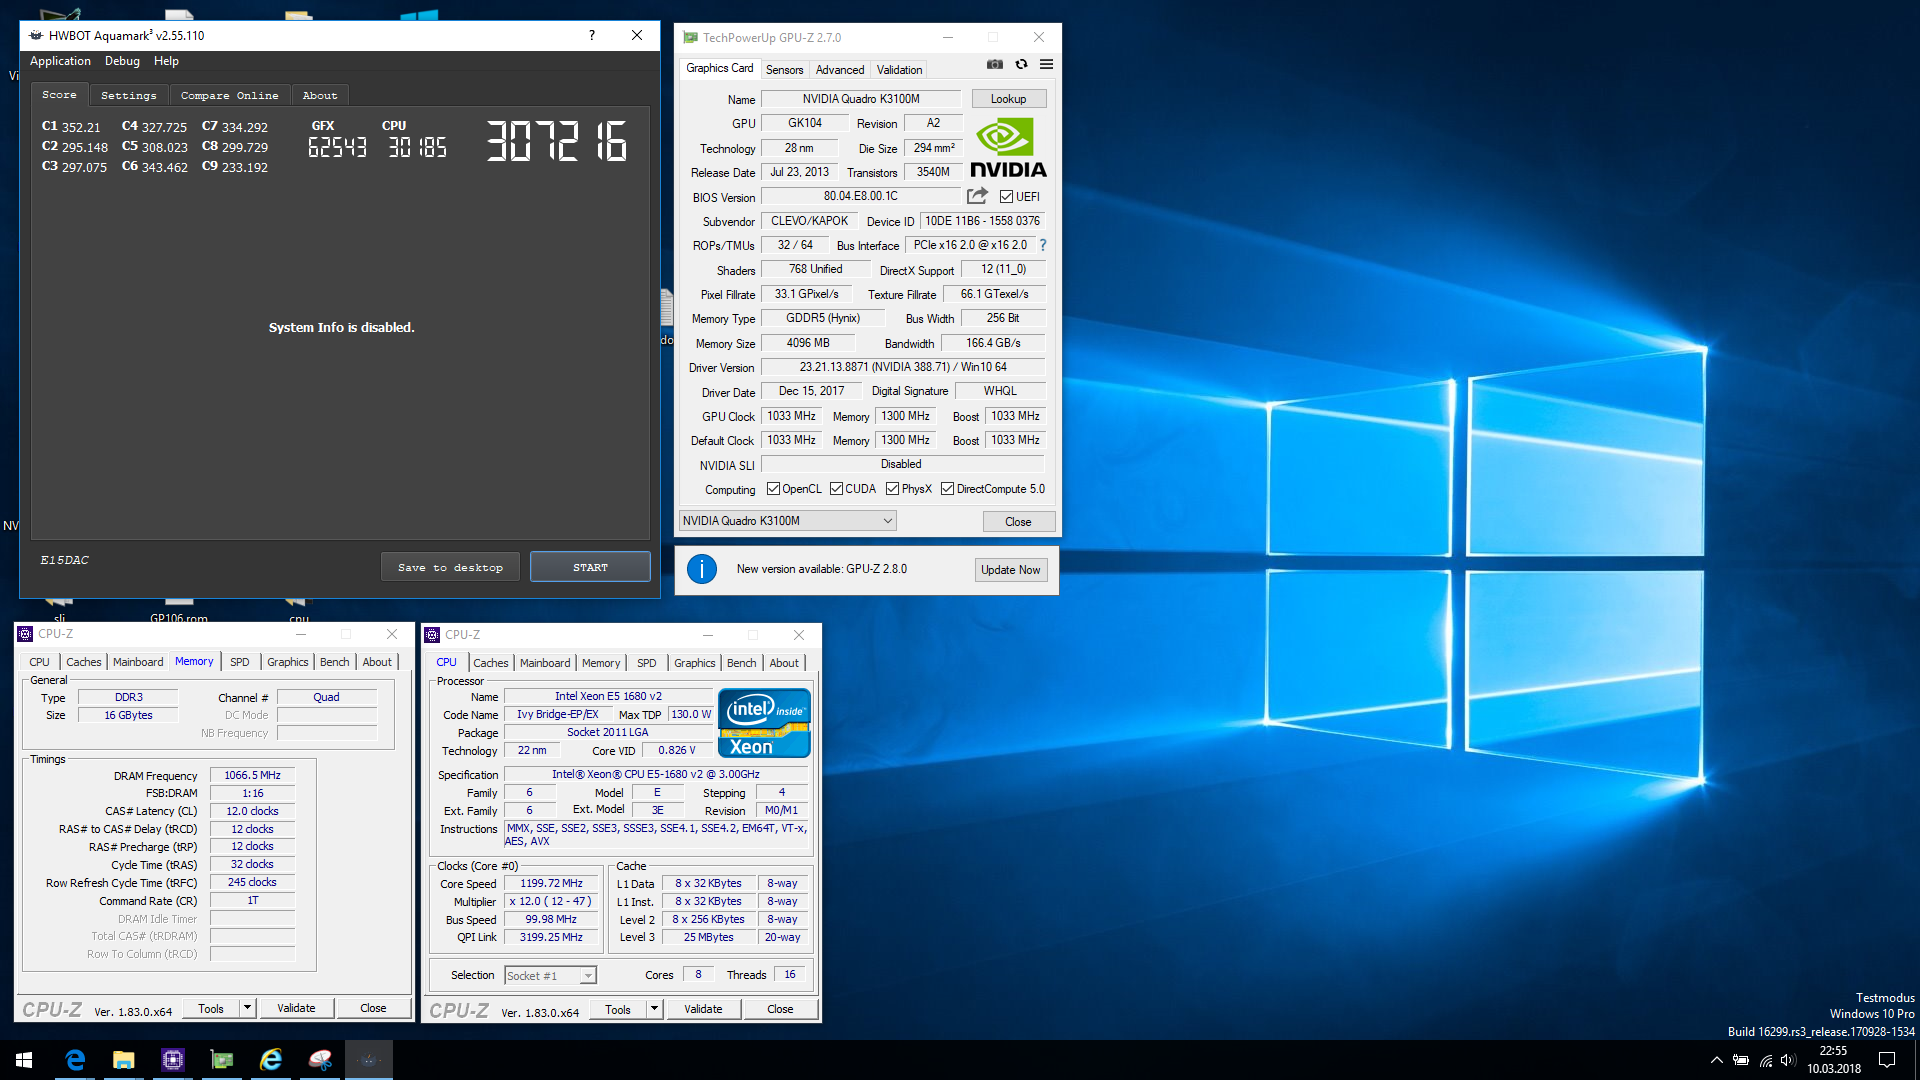The height and width of the screenshot is (1080, 1920).
Task: Click the volume icon in system tray
Action: [1788, 1060]
